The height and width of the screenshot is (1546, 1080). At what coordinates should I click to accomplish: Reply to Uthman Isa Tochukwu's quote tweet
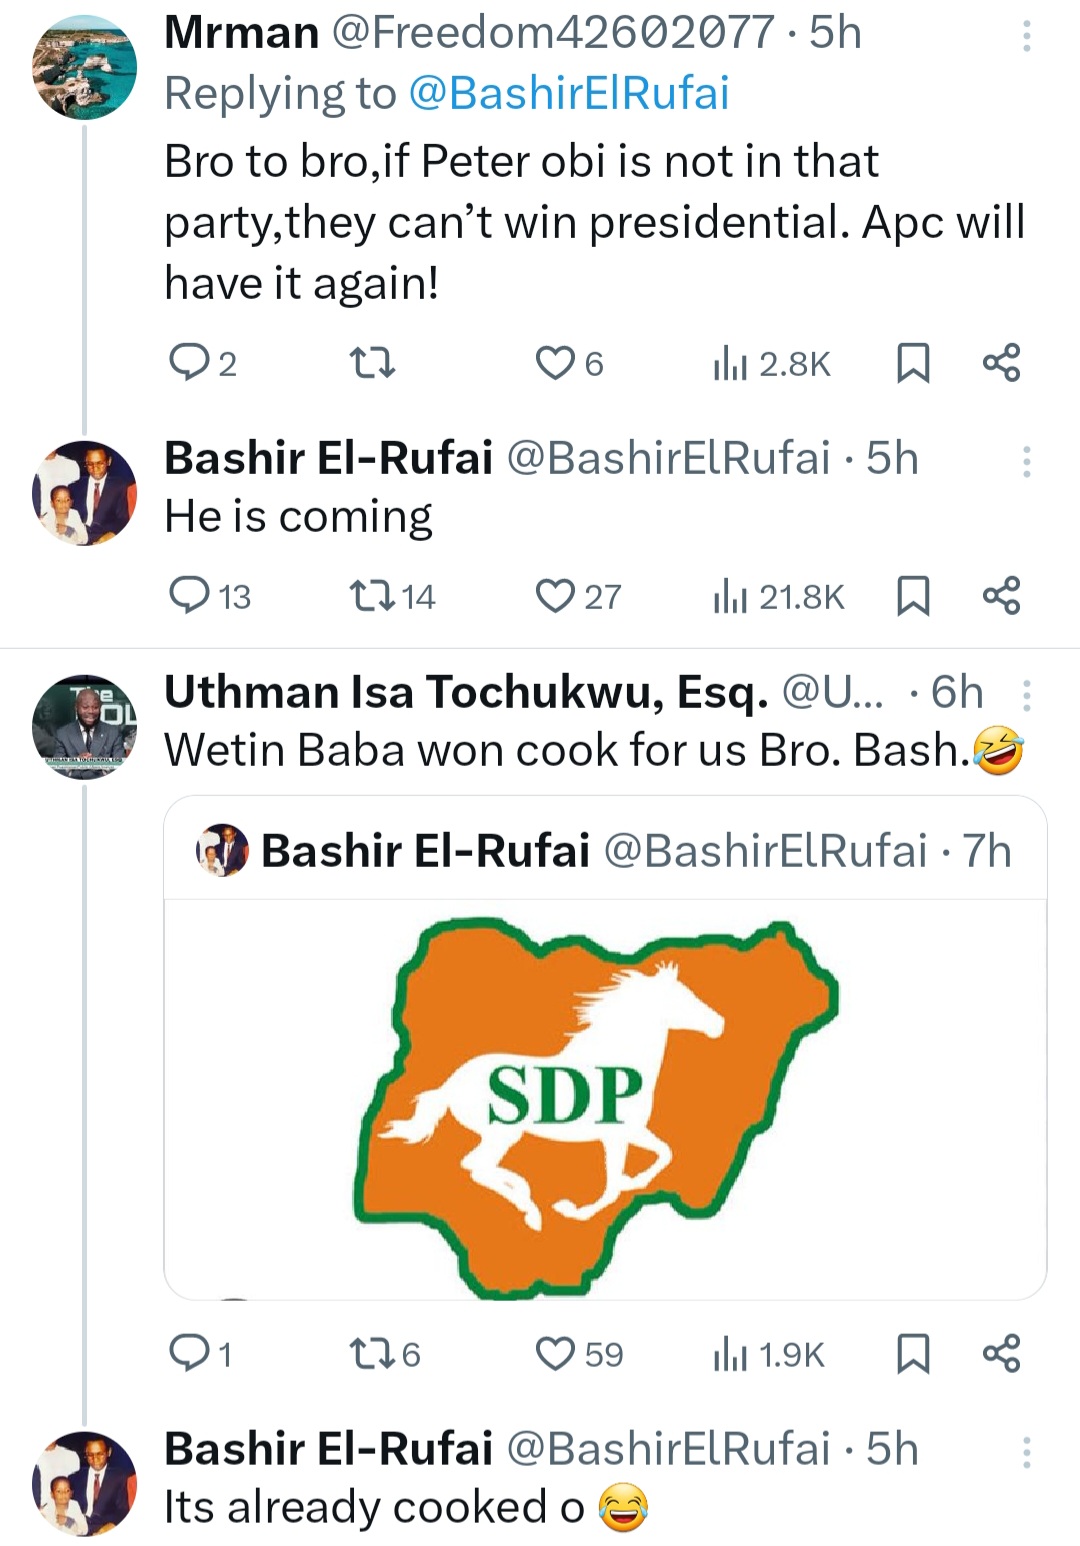pos(188,1353)
